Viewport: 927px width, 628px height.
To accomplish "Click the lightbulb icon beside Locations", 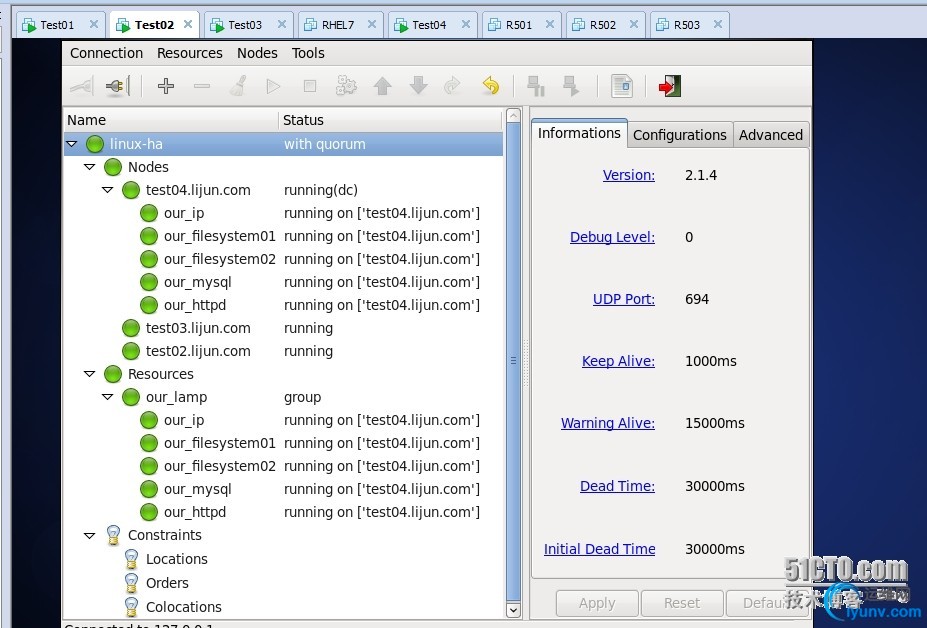I will click(131, 559).
